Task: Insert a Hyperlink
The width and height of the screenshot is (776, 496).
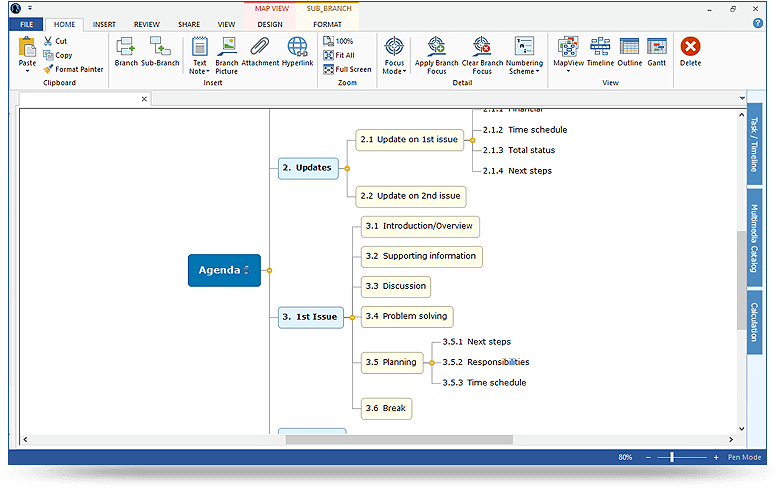Action: [297, 51]
